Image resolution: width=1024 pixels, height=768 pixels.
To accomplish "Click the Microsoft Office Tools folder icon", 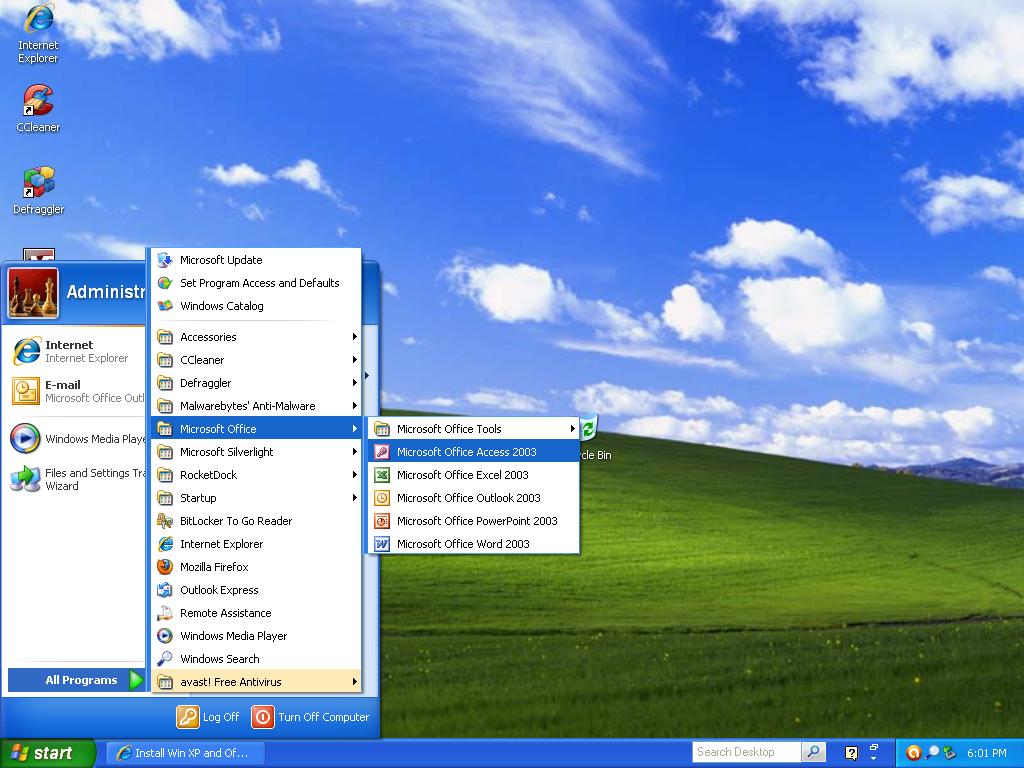I will 382,429.
